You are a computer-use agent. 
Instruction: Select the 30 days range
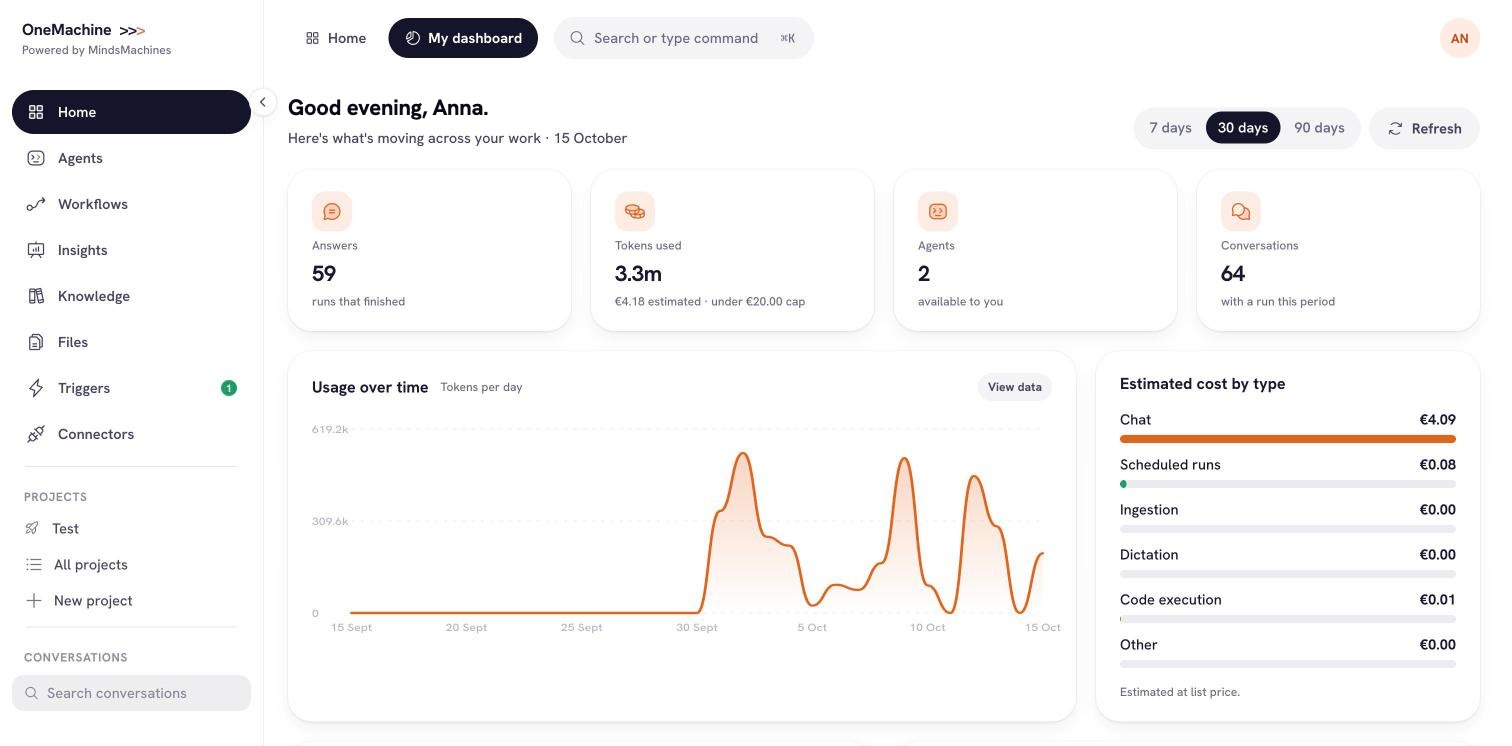coord(1243,128)
